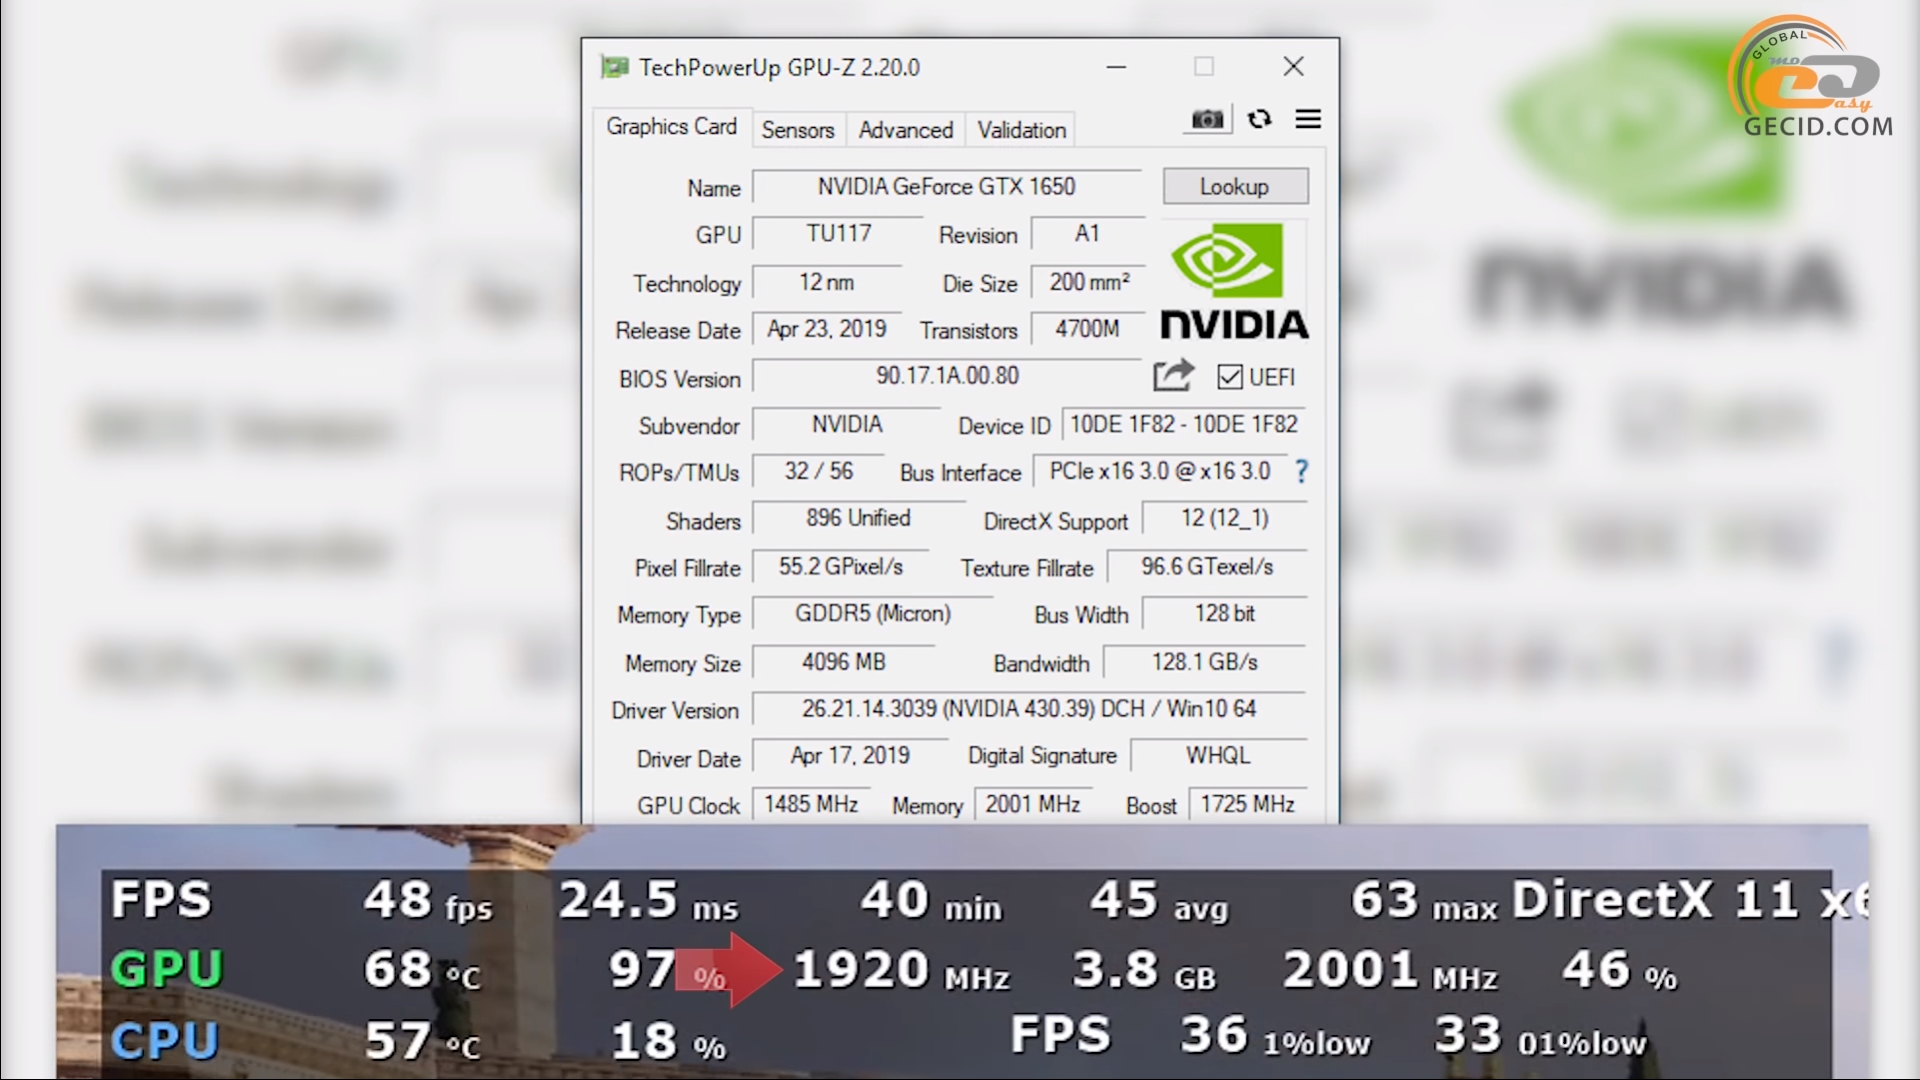
Task: Click the GPU field showing TU117
Action: (838, 234)
